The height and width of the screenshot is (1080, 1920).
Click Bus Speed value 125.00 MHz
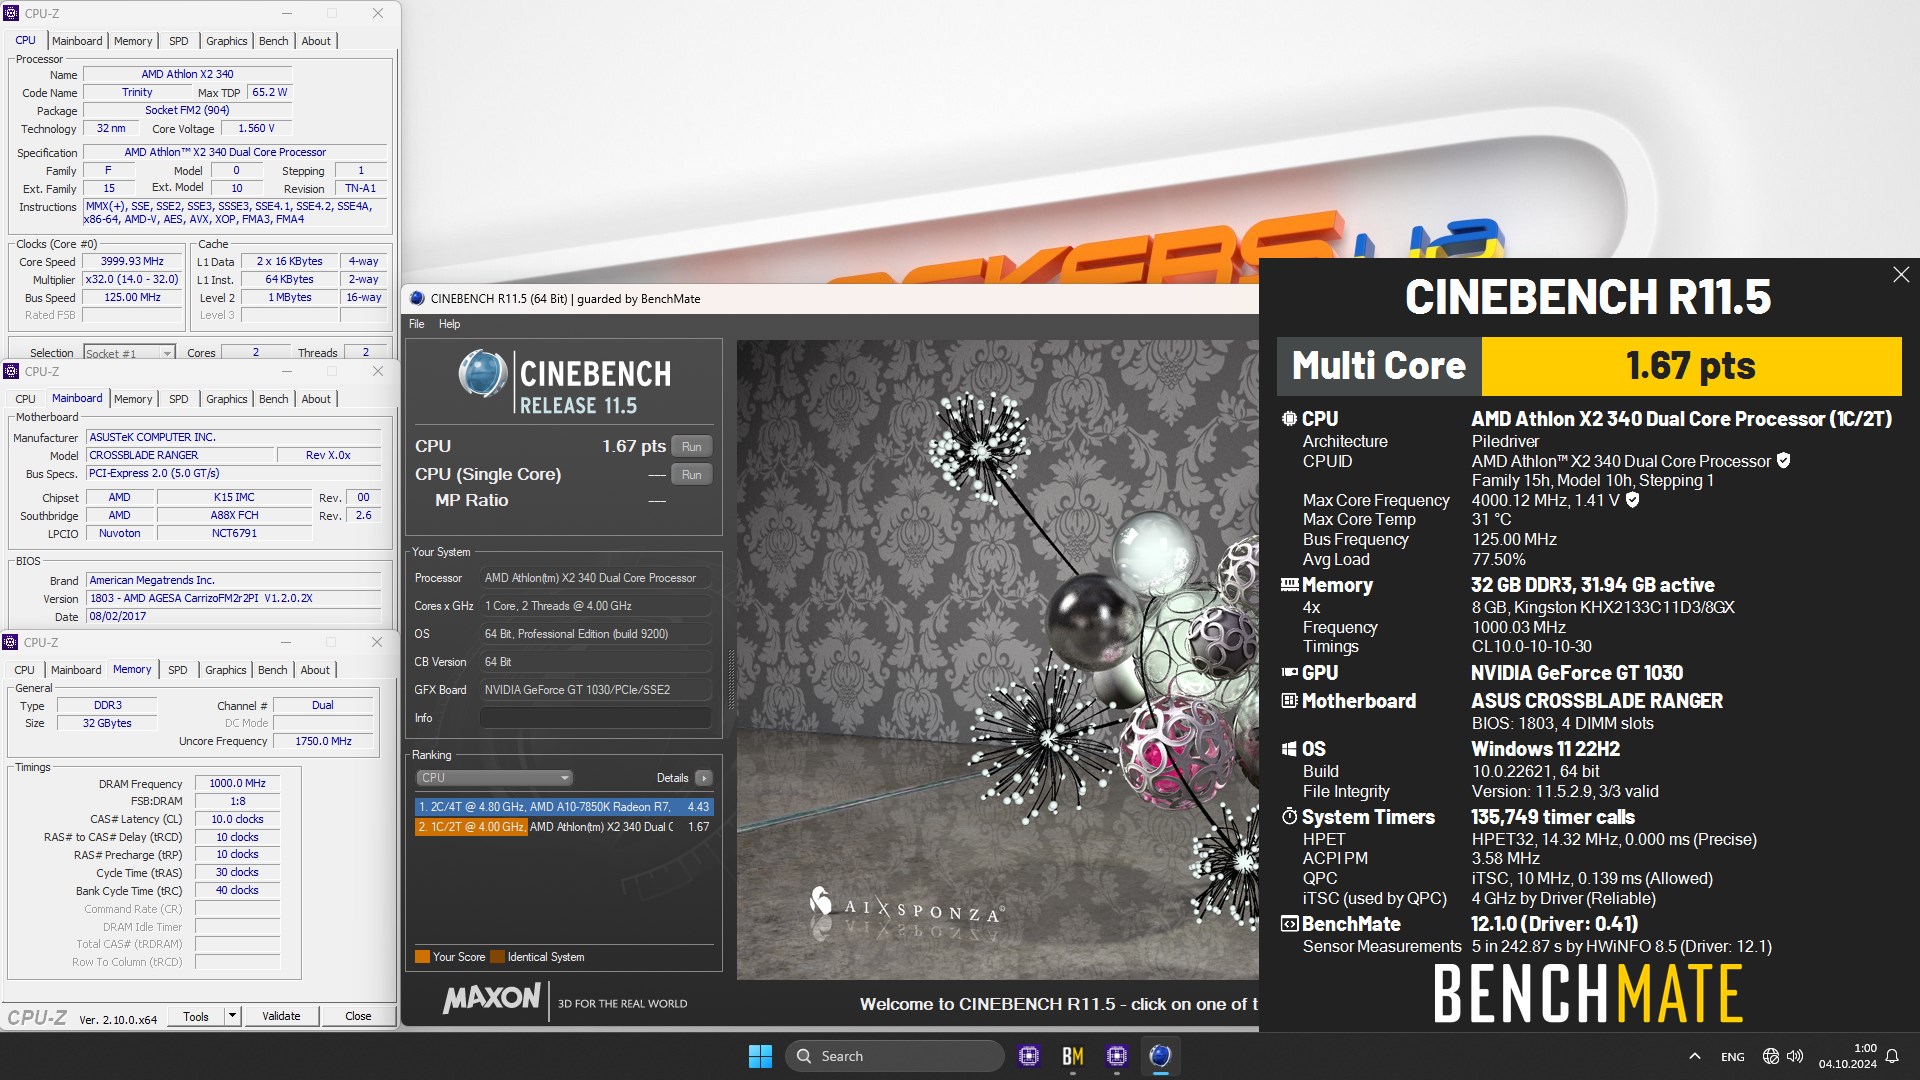(x=132, y=298)
